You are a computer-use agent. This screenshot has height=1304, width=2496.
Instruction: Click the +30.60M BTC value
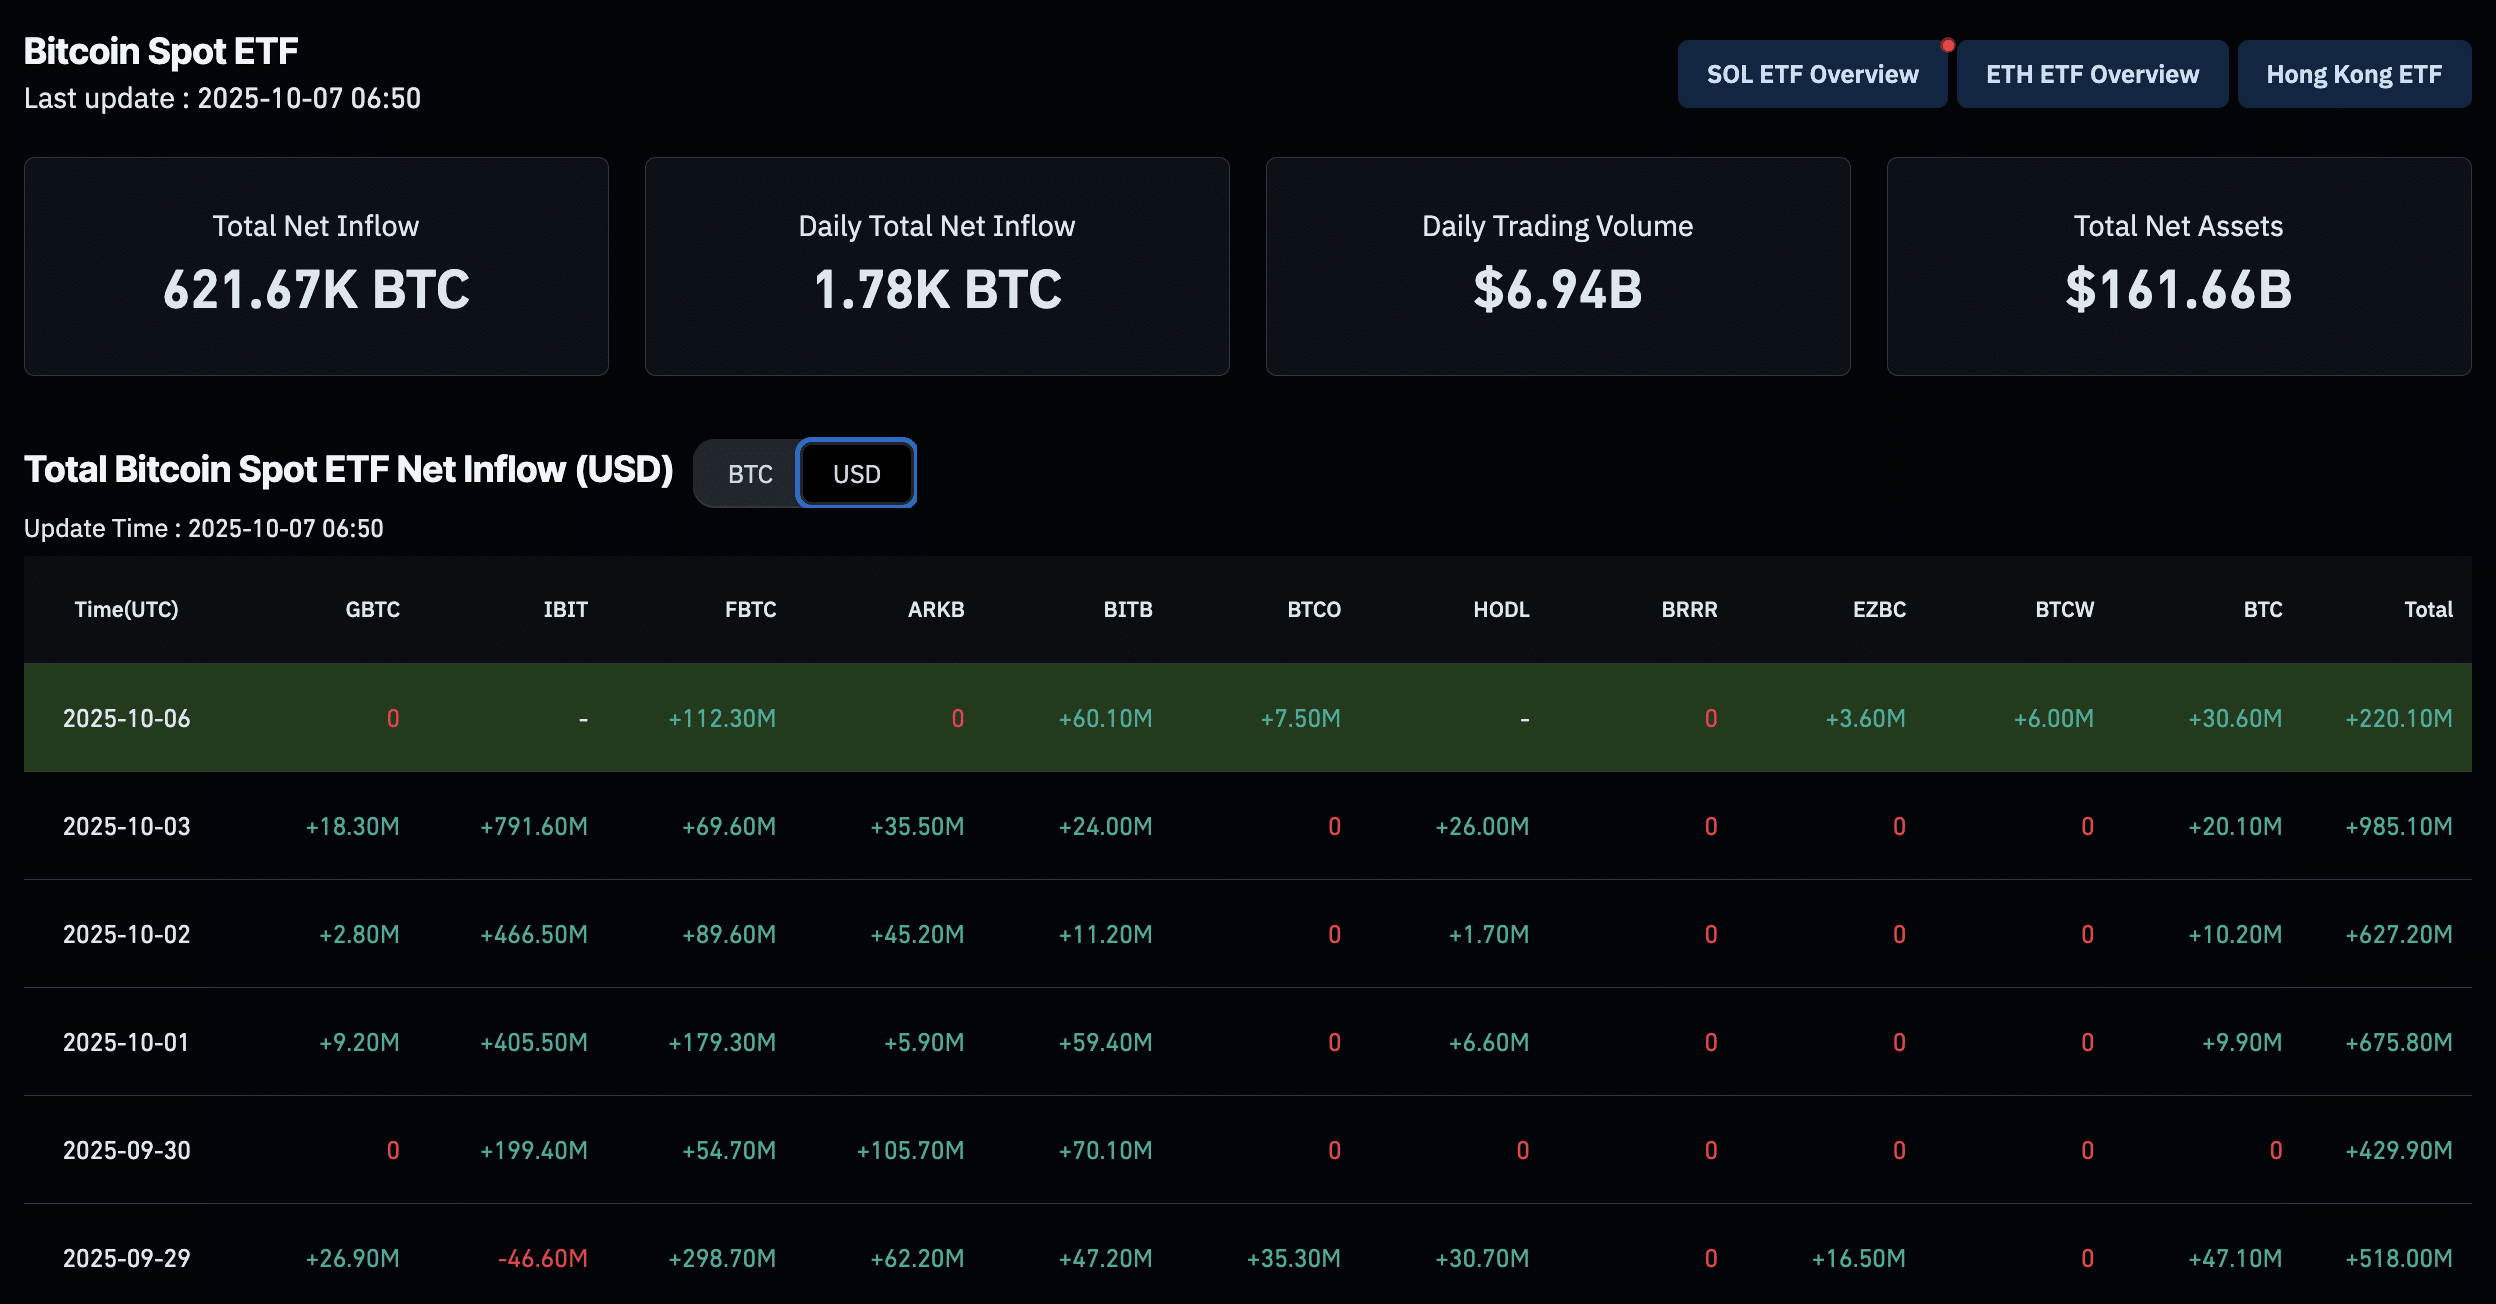(2235, 719)
